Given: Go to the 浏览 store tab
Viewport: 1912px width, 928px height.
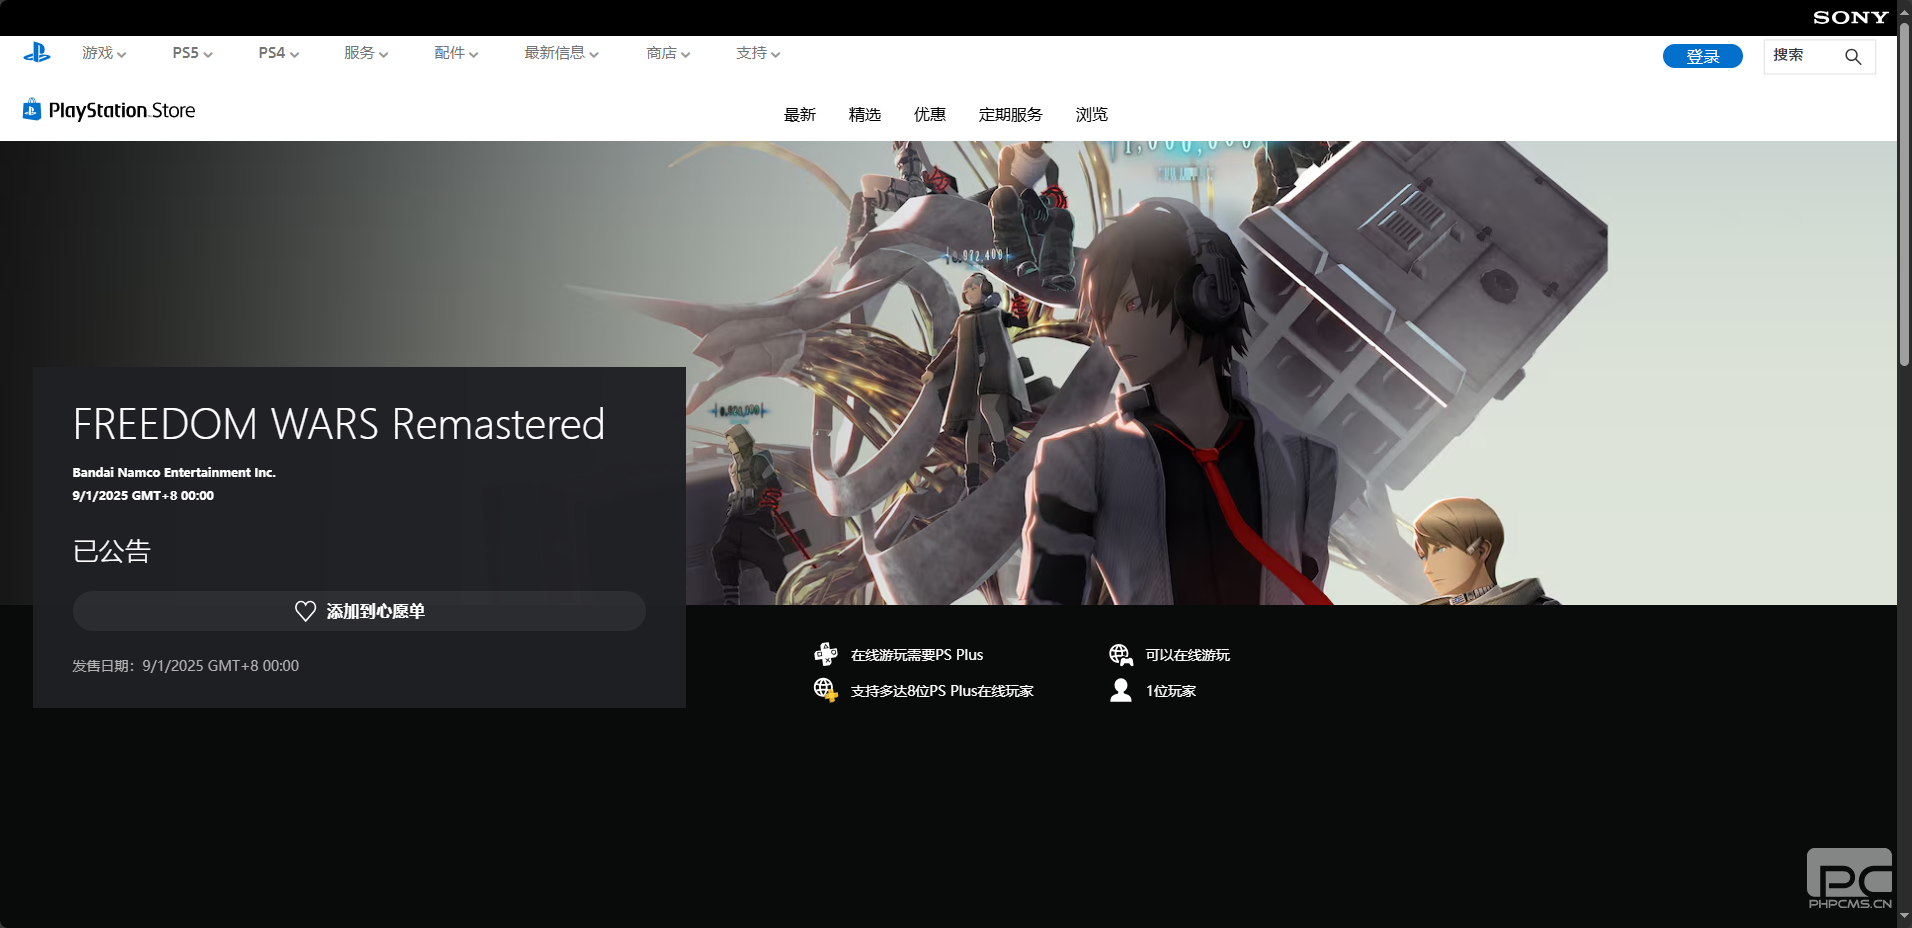Looking at the screenshot, I should (x=1092, y=115).
